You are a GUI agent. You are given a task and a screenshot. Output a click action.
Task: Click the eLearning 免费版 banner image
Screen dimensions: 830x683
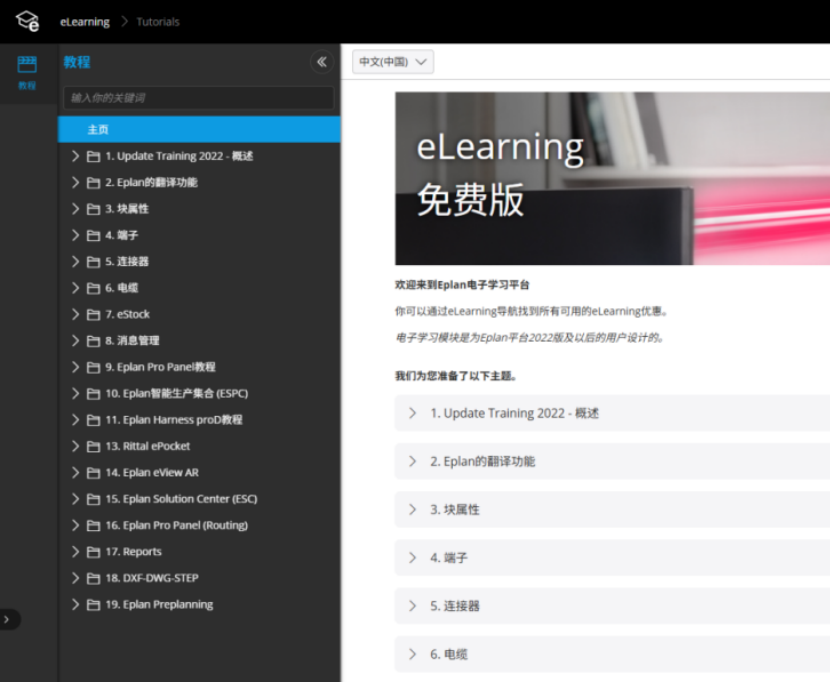coord(612,178)
